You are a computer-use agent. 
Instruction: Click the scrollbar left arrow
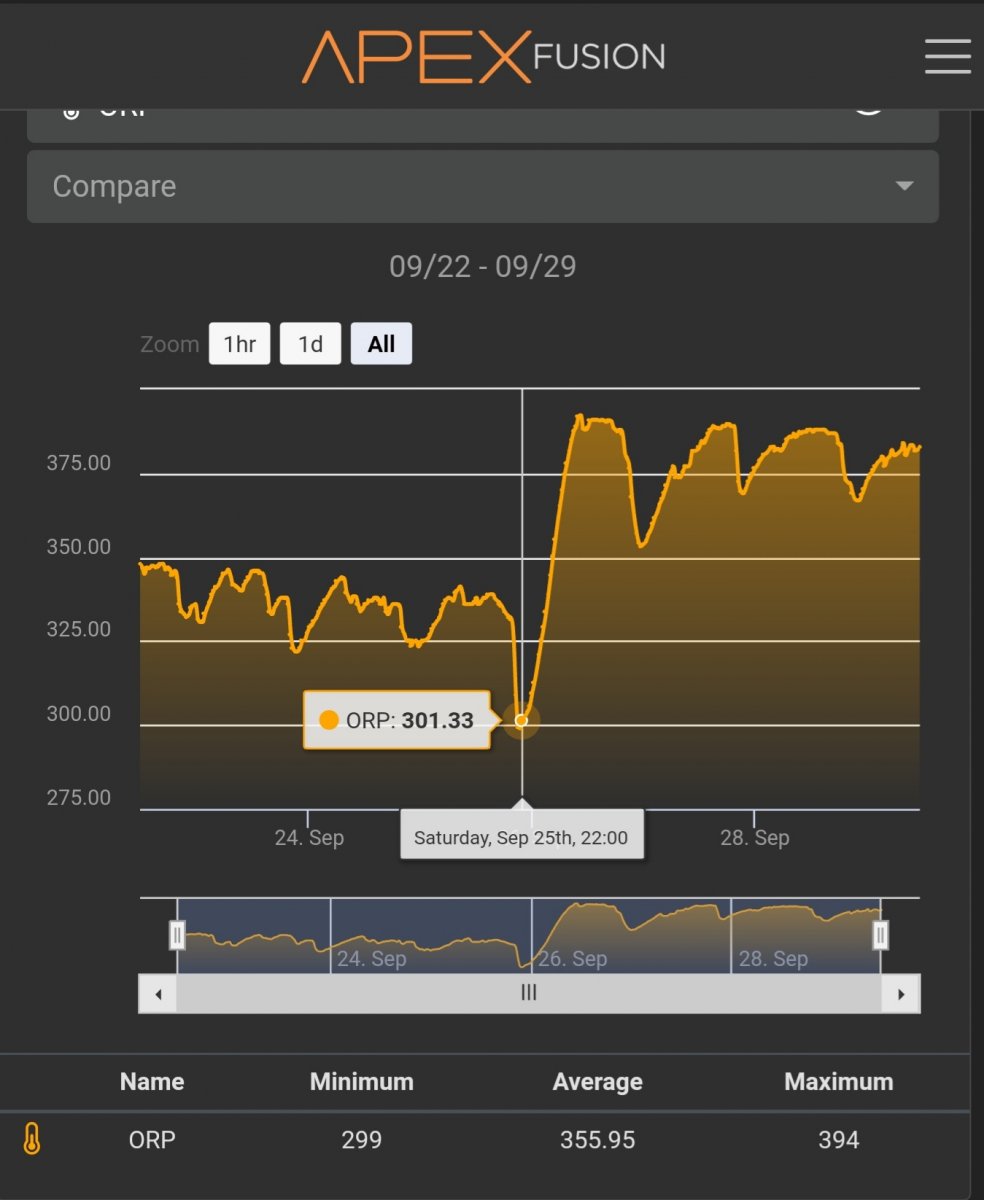point(158,994)
